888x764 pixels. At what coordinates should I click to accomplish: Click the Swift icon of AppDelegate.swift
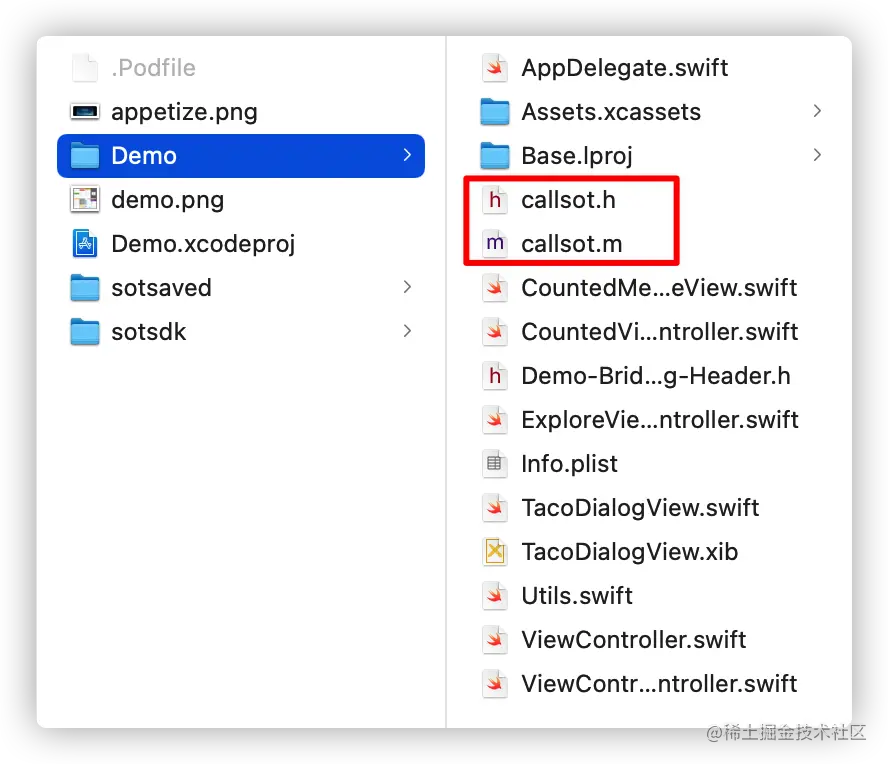tap(495, 68)
